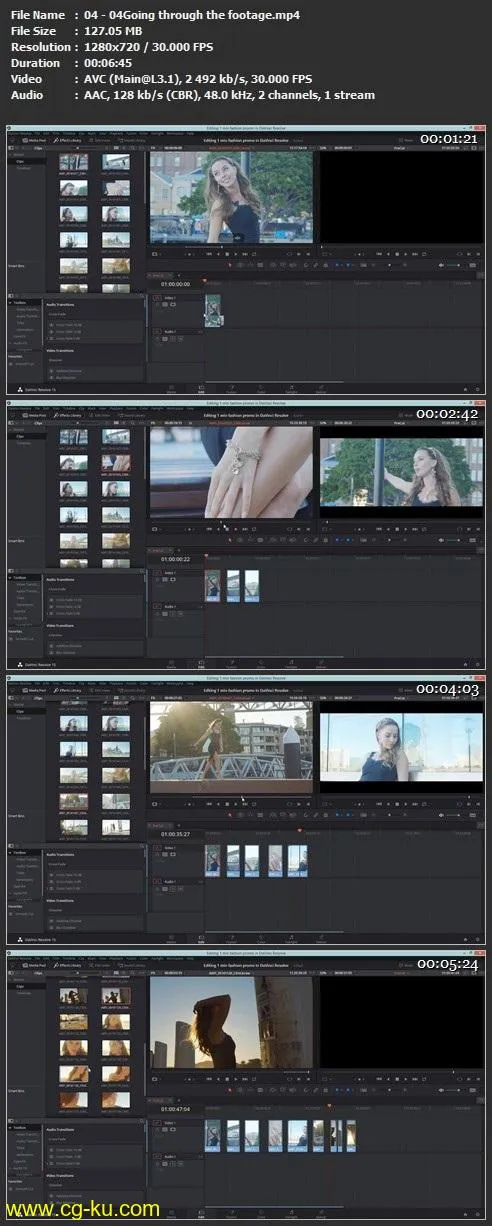Switch to Deliver page in 00:04:03 frame
This screenshot has width=492, height=1226.
[321, 938]
